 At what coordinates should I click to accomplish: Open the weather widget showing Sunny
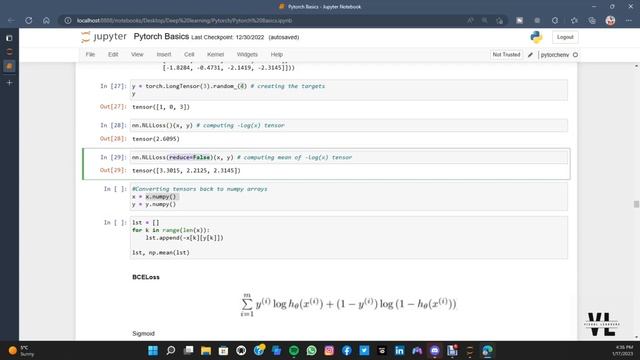(x=20, y=351)
